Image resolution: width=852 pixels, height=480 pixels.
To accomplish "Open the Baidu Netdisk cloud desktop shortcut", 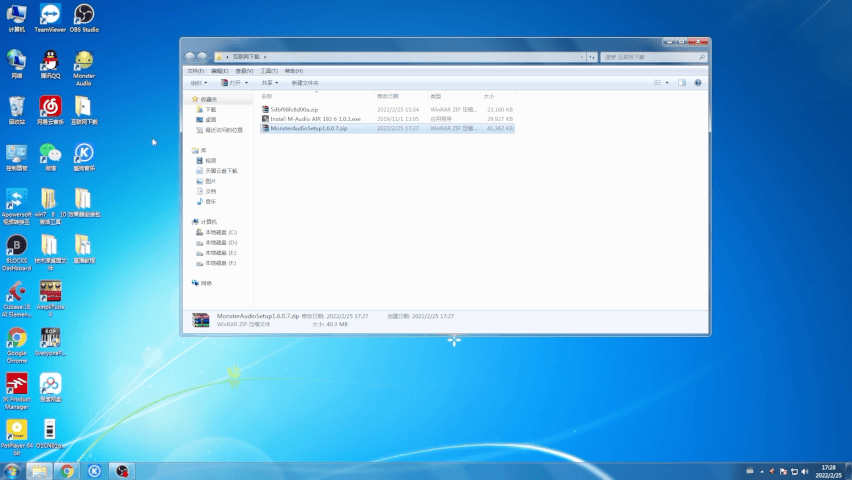I will click(50, 388).
